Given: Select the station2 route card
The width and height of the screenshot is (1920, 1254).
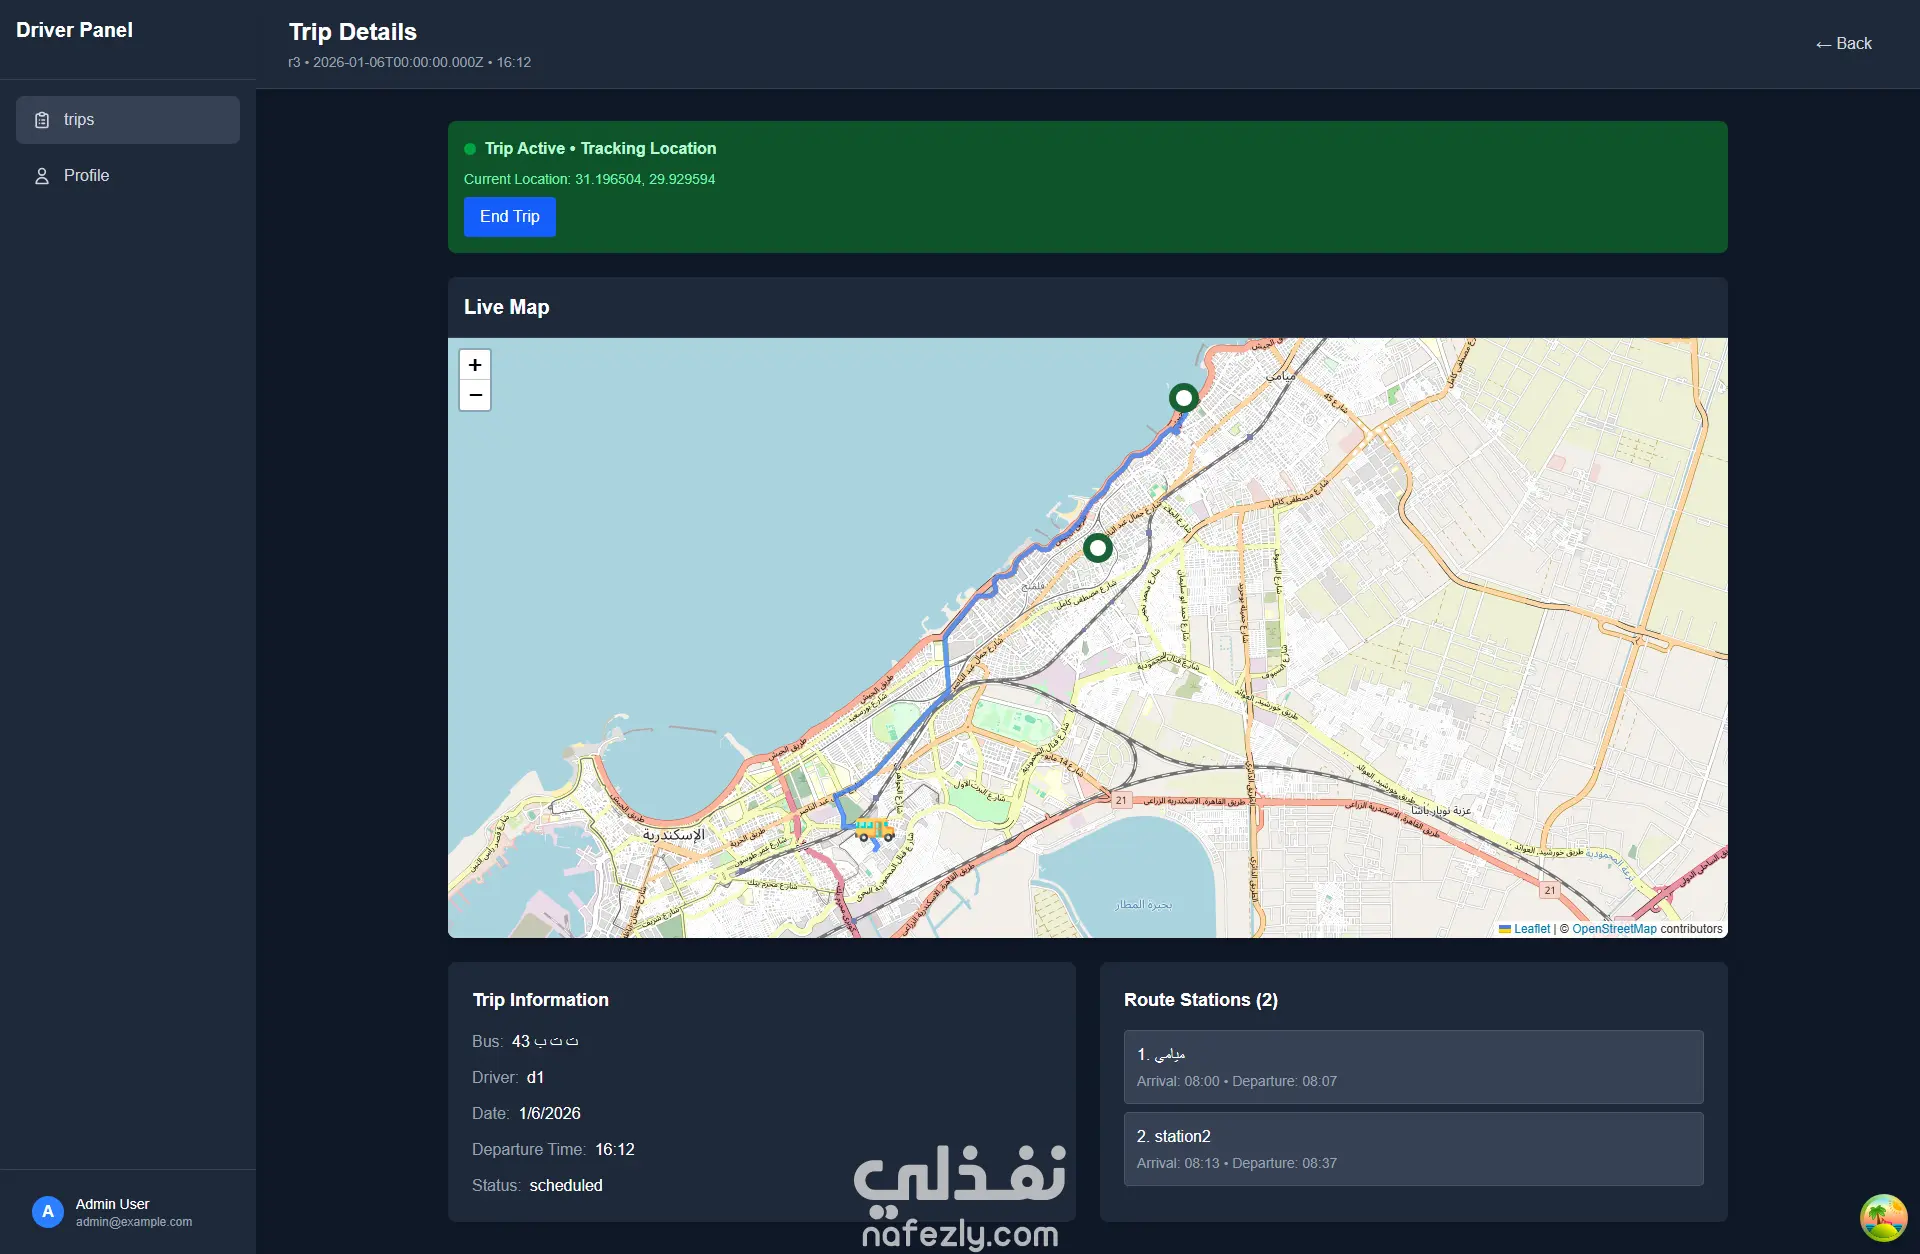Looking at the screenshot, I should pos(1412,1149).
